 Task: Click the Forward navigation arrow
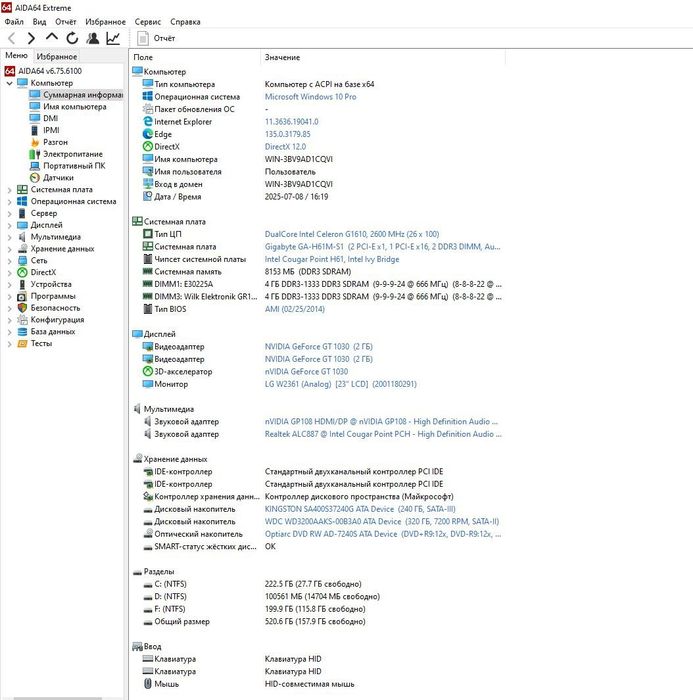(x=31, y=38)
